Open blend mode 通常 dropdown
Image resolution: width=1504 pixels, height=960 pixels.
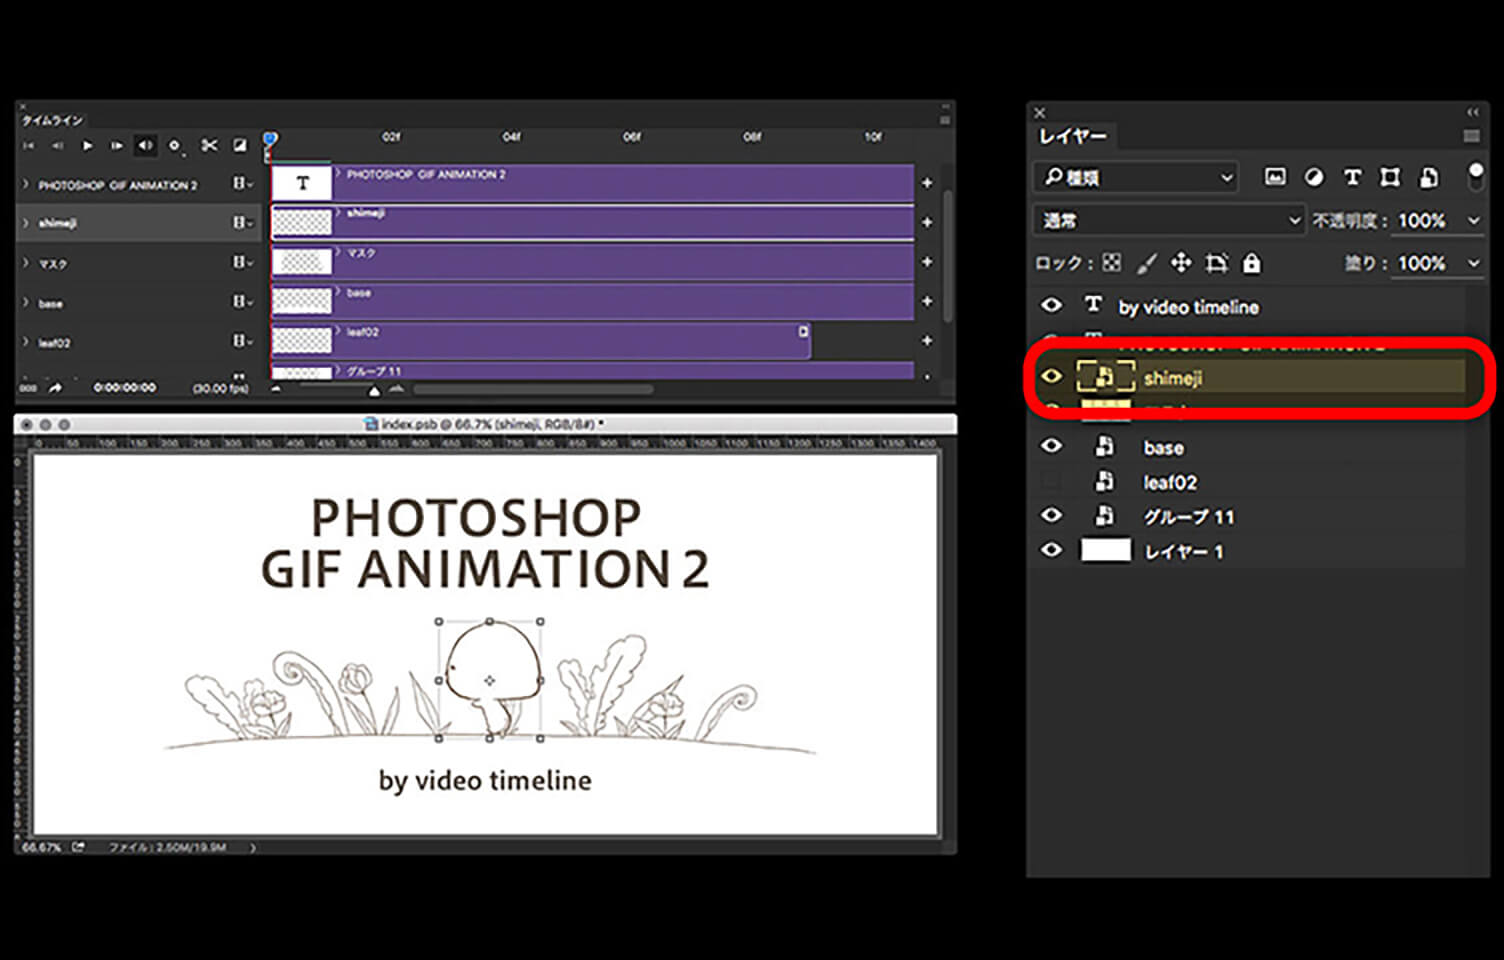coord(1168,220)
